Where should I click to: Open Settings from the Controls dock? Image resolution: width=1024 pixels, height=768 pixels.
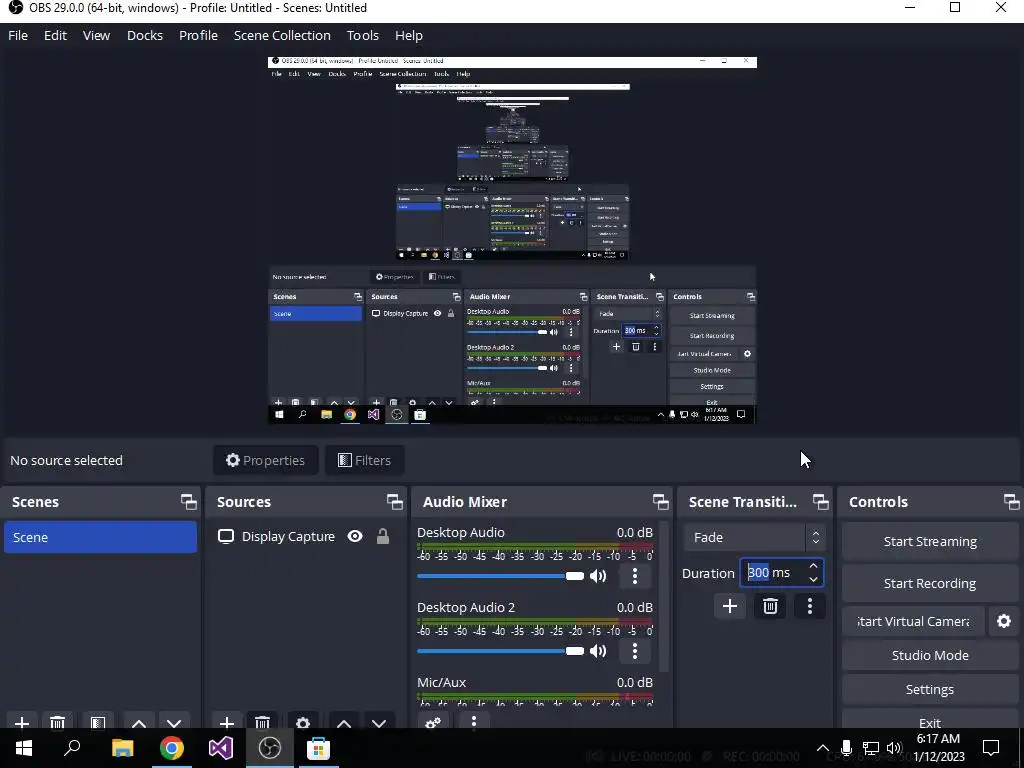click(930, 689)
